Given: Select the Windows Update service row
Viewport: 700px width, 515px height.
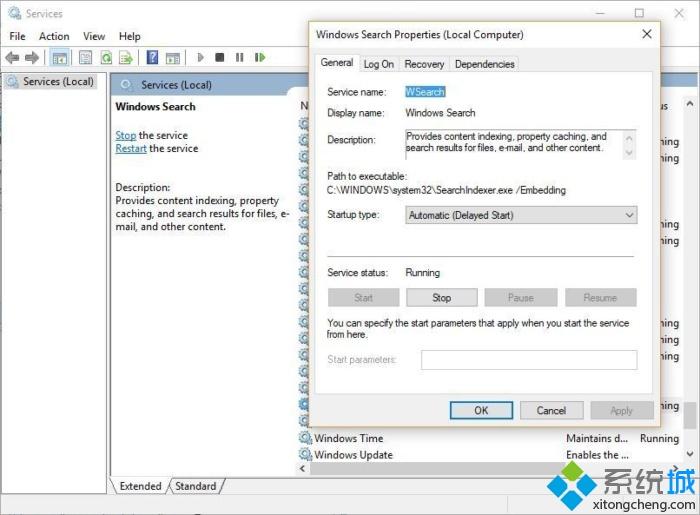Looking at the screenshot, I should (489, 455).
